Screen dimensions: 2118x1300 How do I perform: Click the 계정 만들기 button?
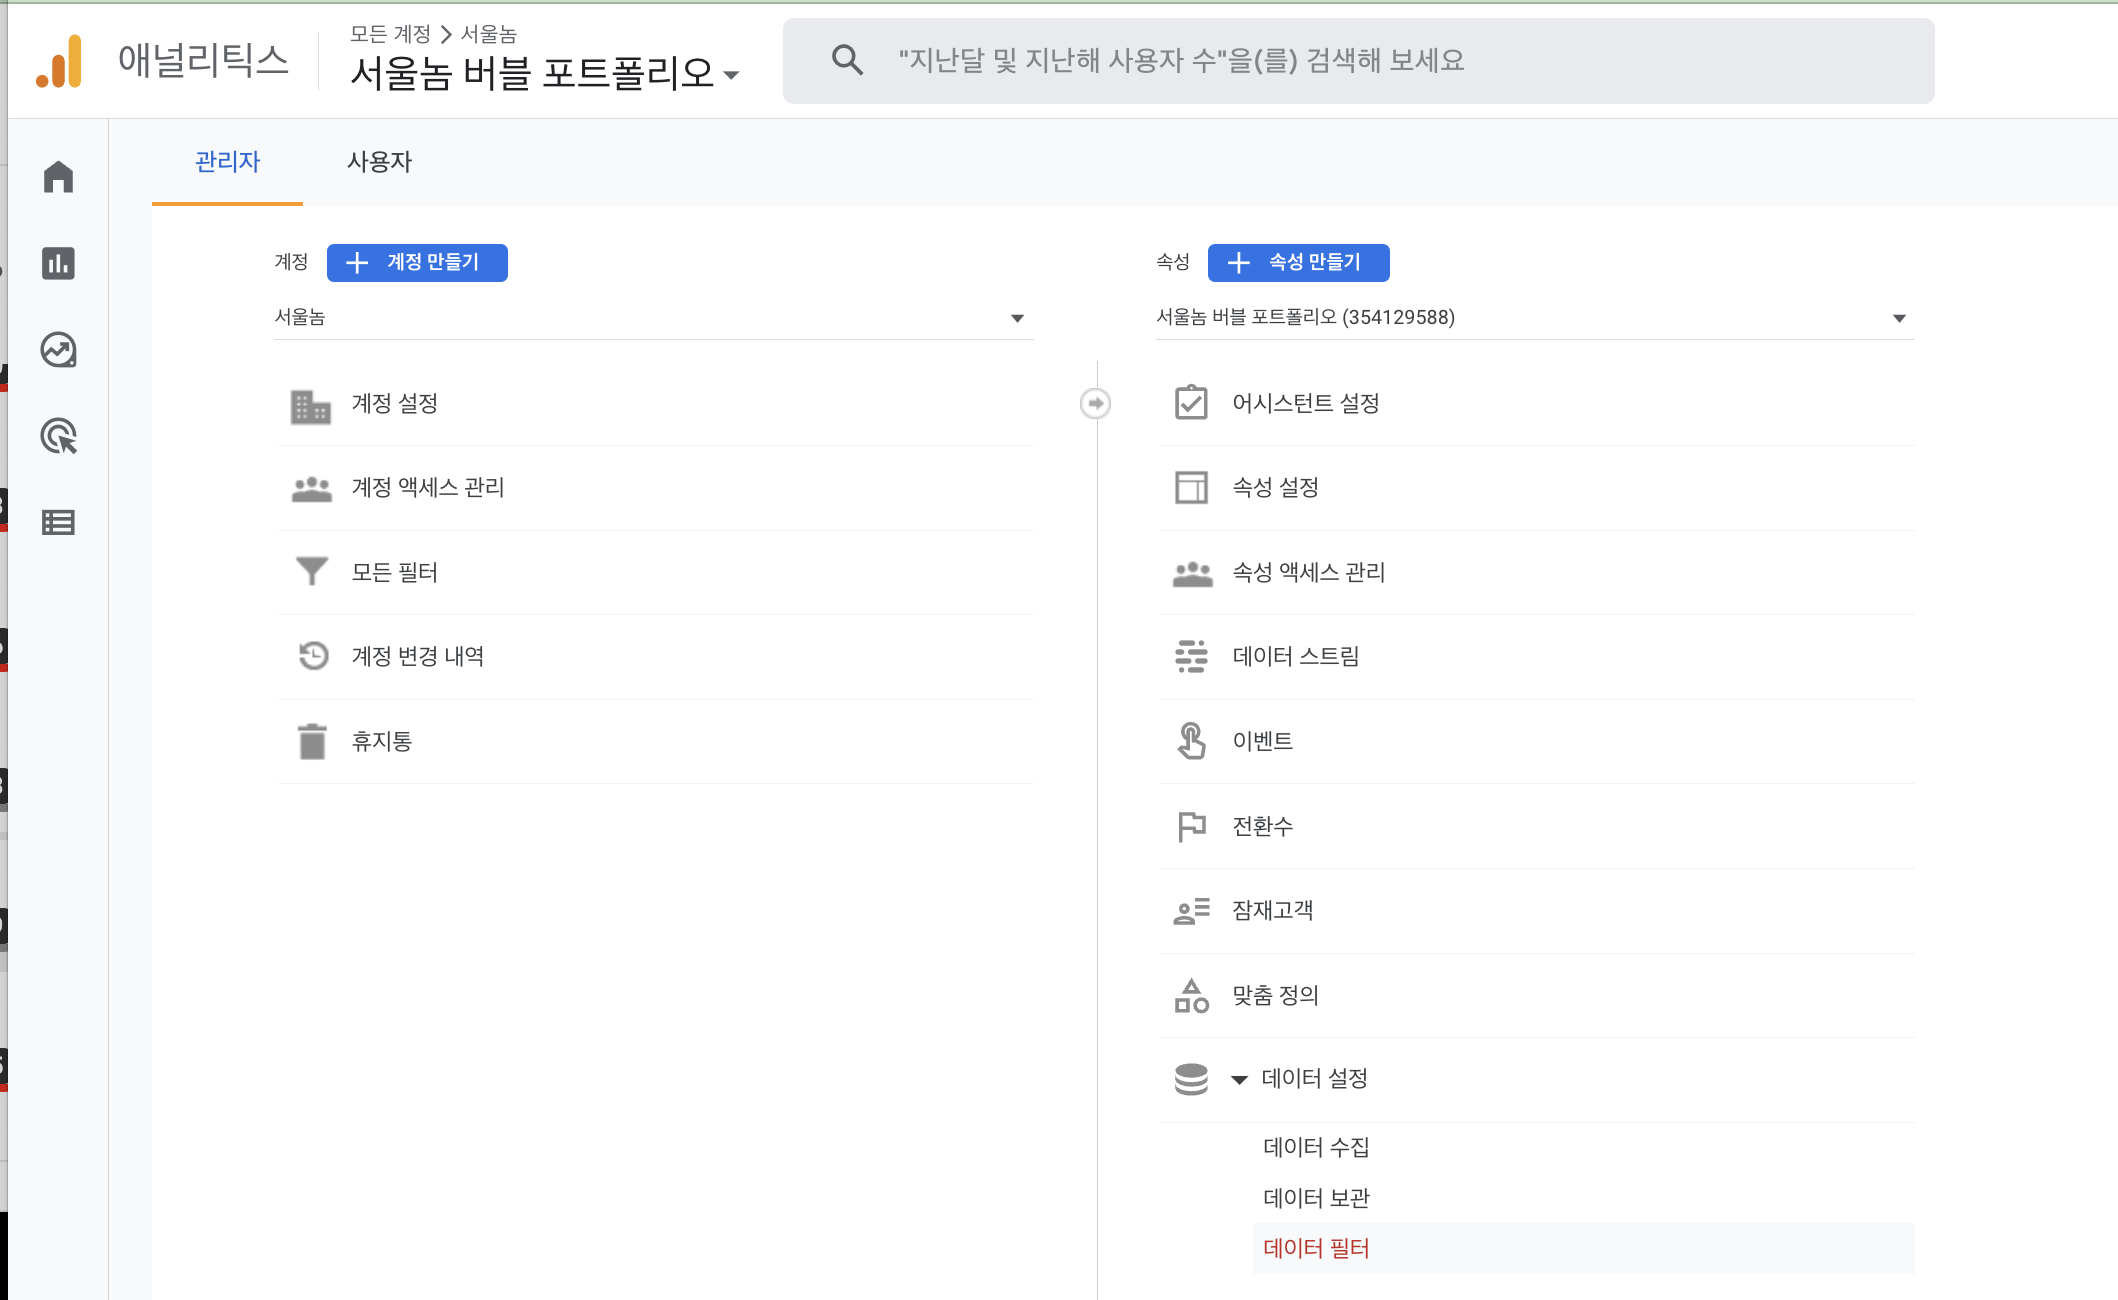417,263
